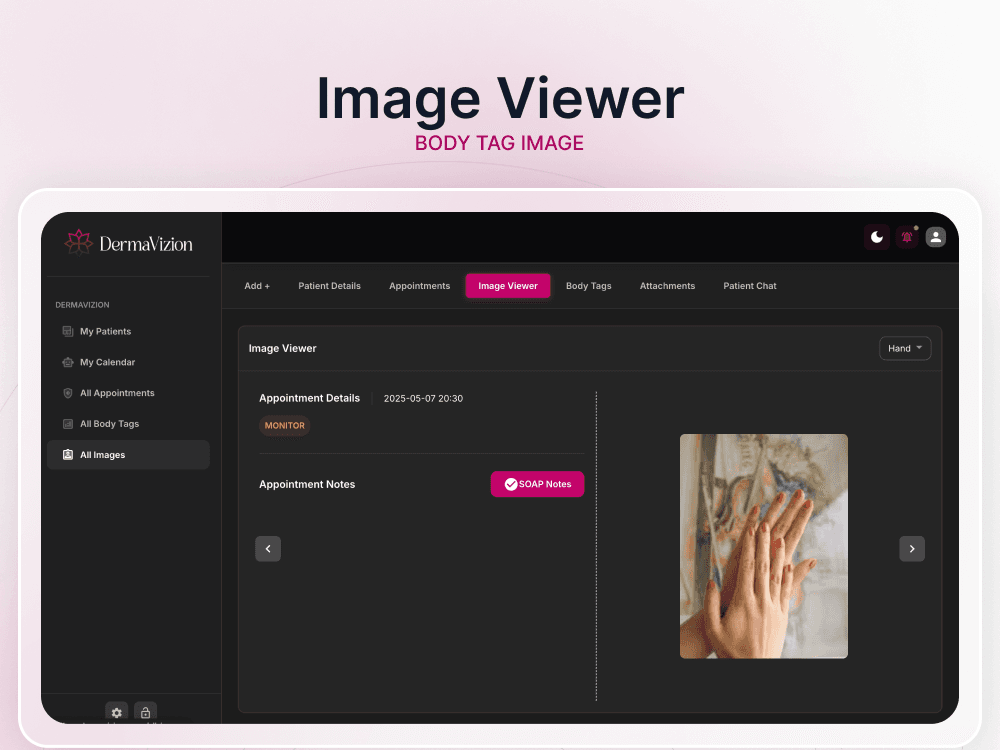Open My Patients in sidebar
The image size is (1000, 750).
pyautogui.click(x=128, y=331)
